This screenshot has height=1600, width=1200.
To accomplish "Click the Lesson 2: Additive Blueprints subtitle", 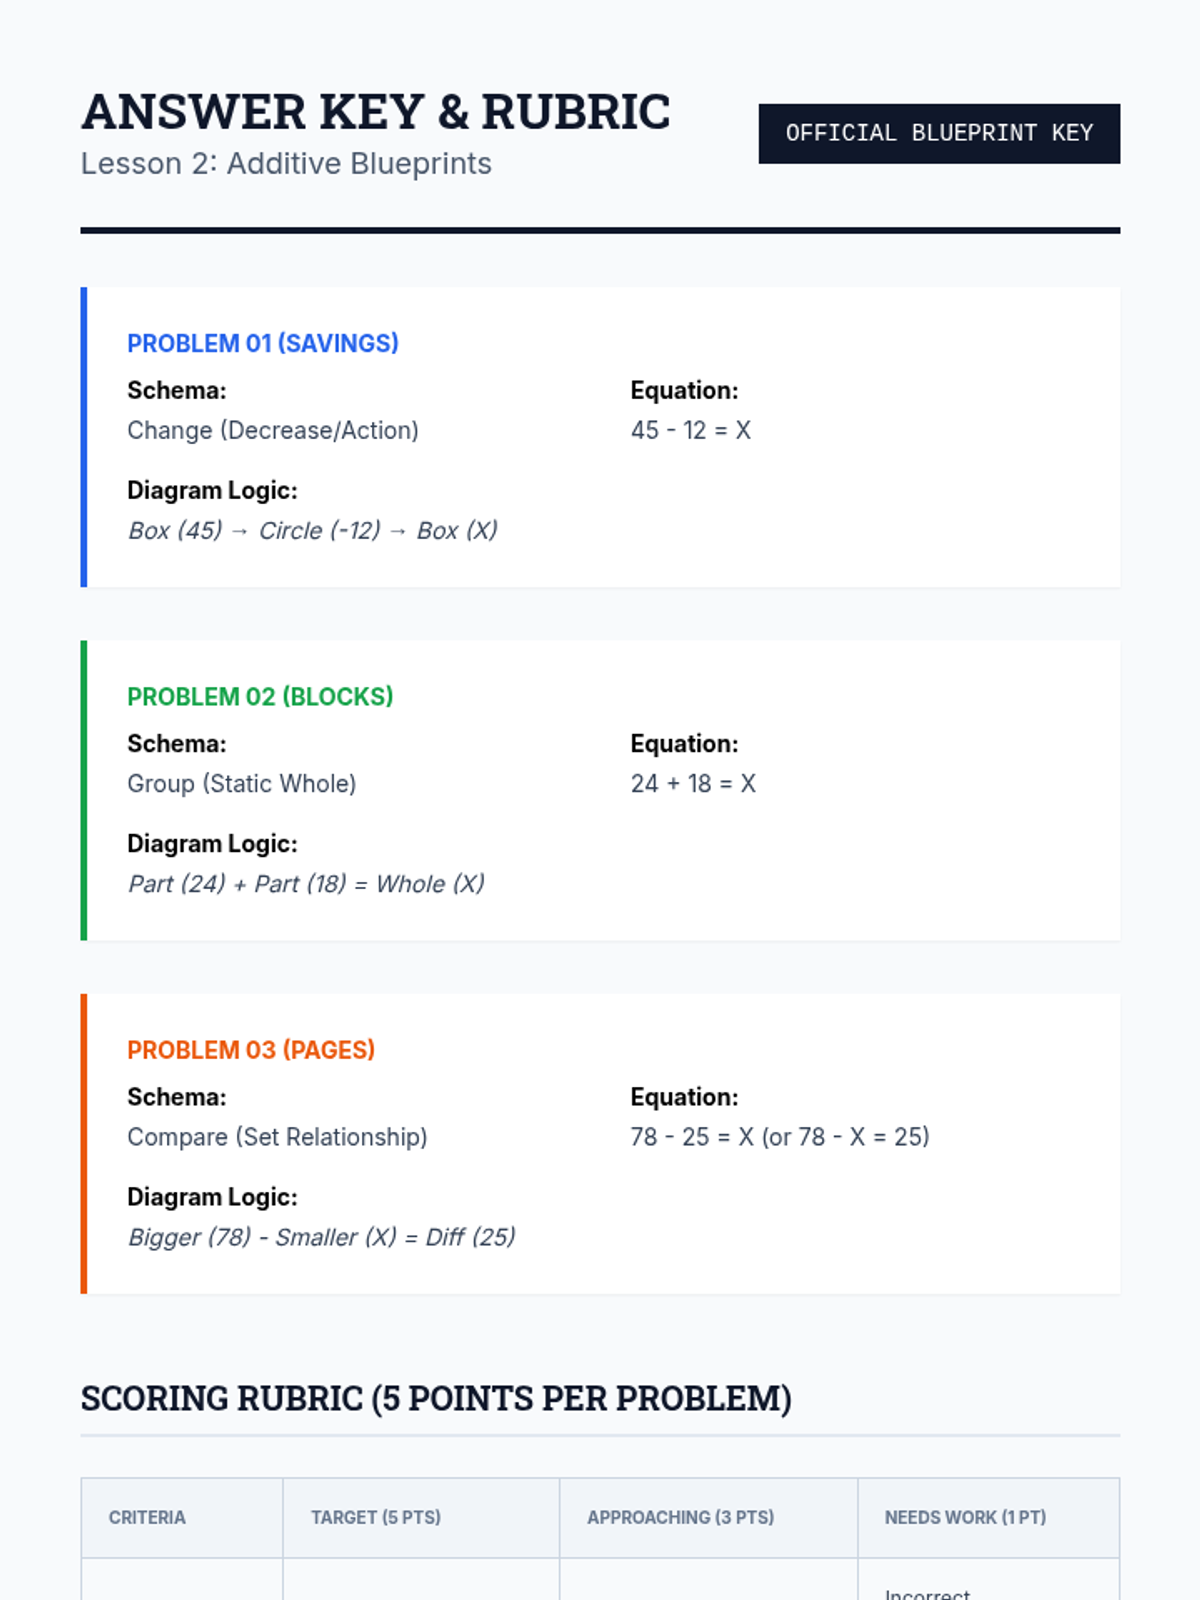I will (x=286, y=164).
